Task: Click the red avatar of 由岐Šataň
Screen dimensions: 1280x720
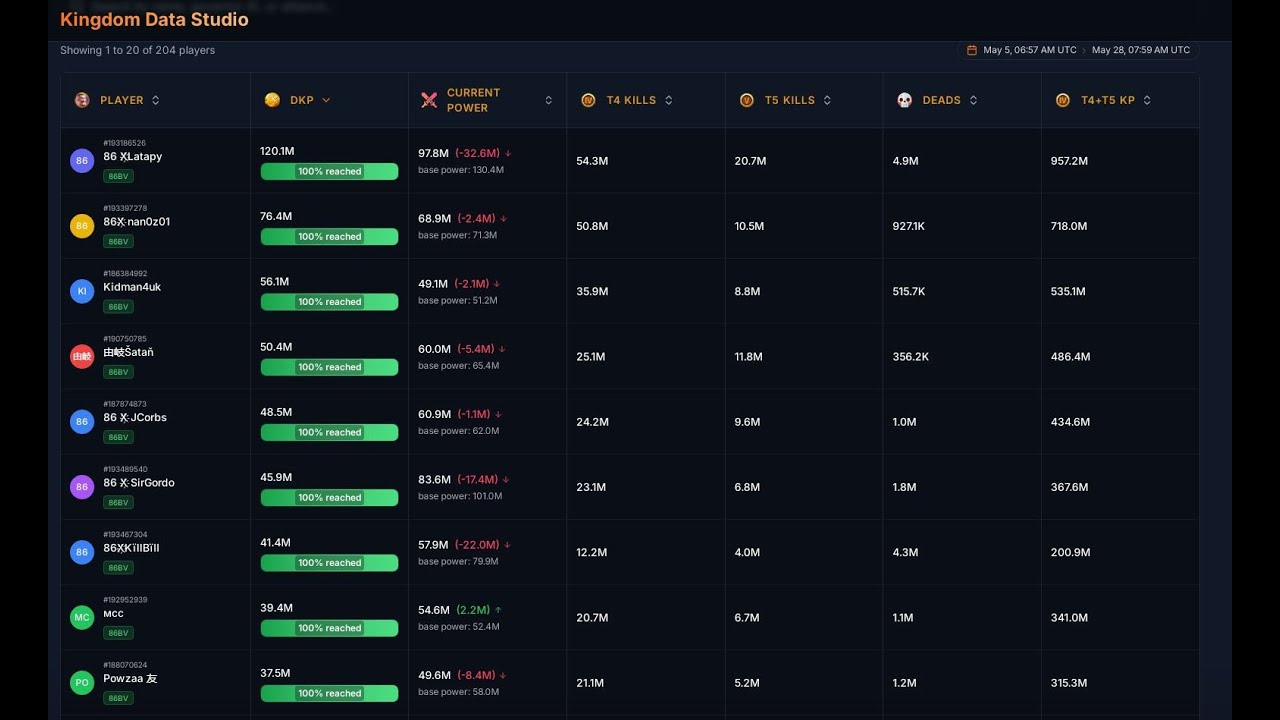Action: pyautogui.click(x=82, y=356)
